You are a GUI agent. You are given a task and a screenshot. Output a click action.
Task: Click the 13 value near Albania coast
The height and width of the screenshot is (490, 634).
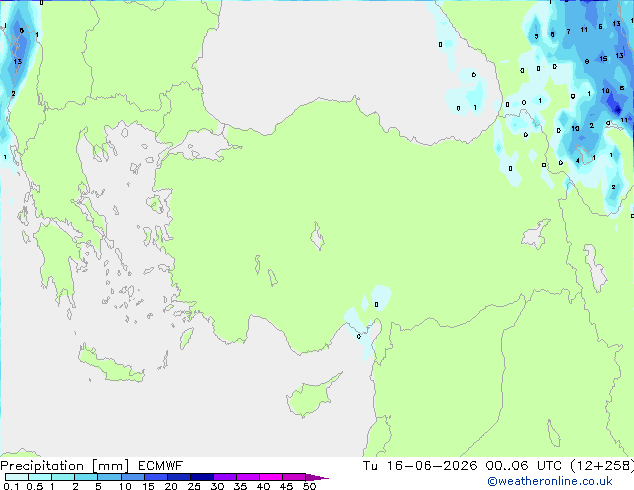[x=17, y=61]
